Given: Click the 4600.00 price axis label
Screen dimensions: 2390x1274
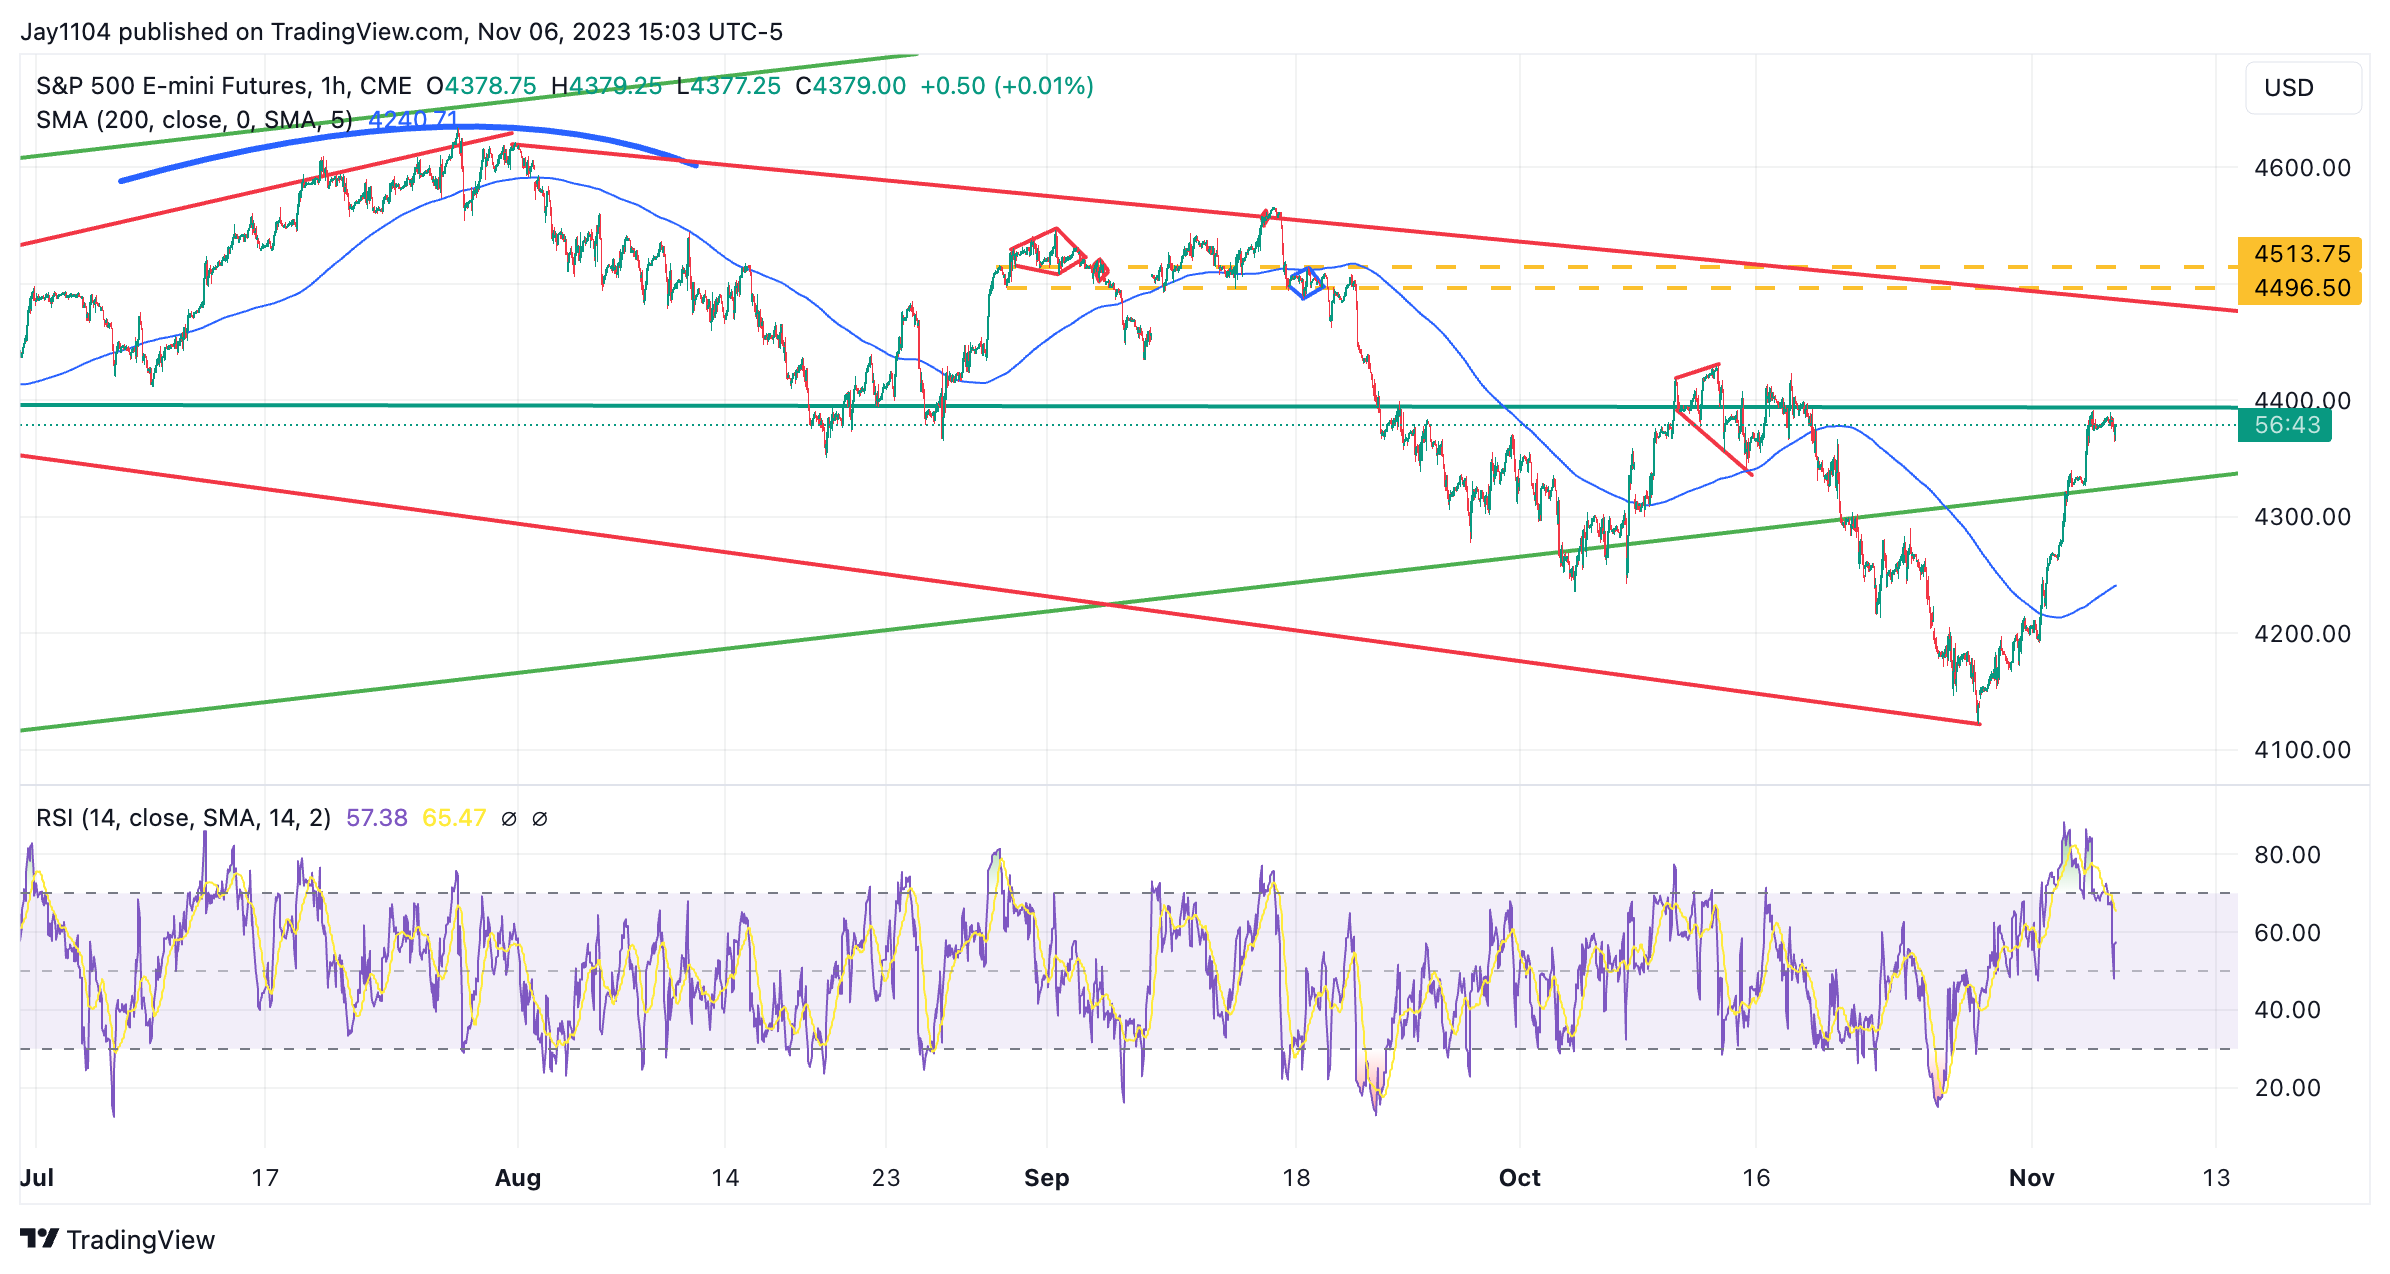Looking at the screenshot, I should [2302, 168].
